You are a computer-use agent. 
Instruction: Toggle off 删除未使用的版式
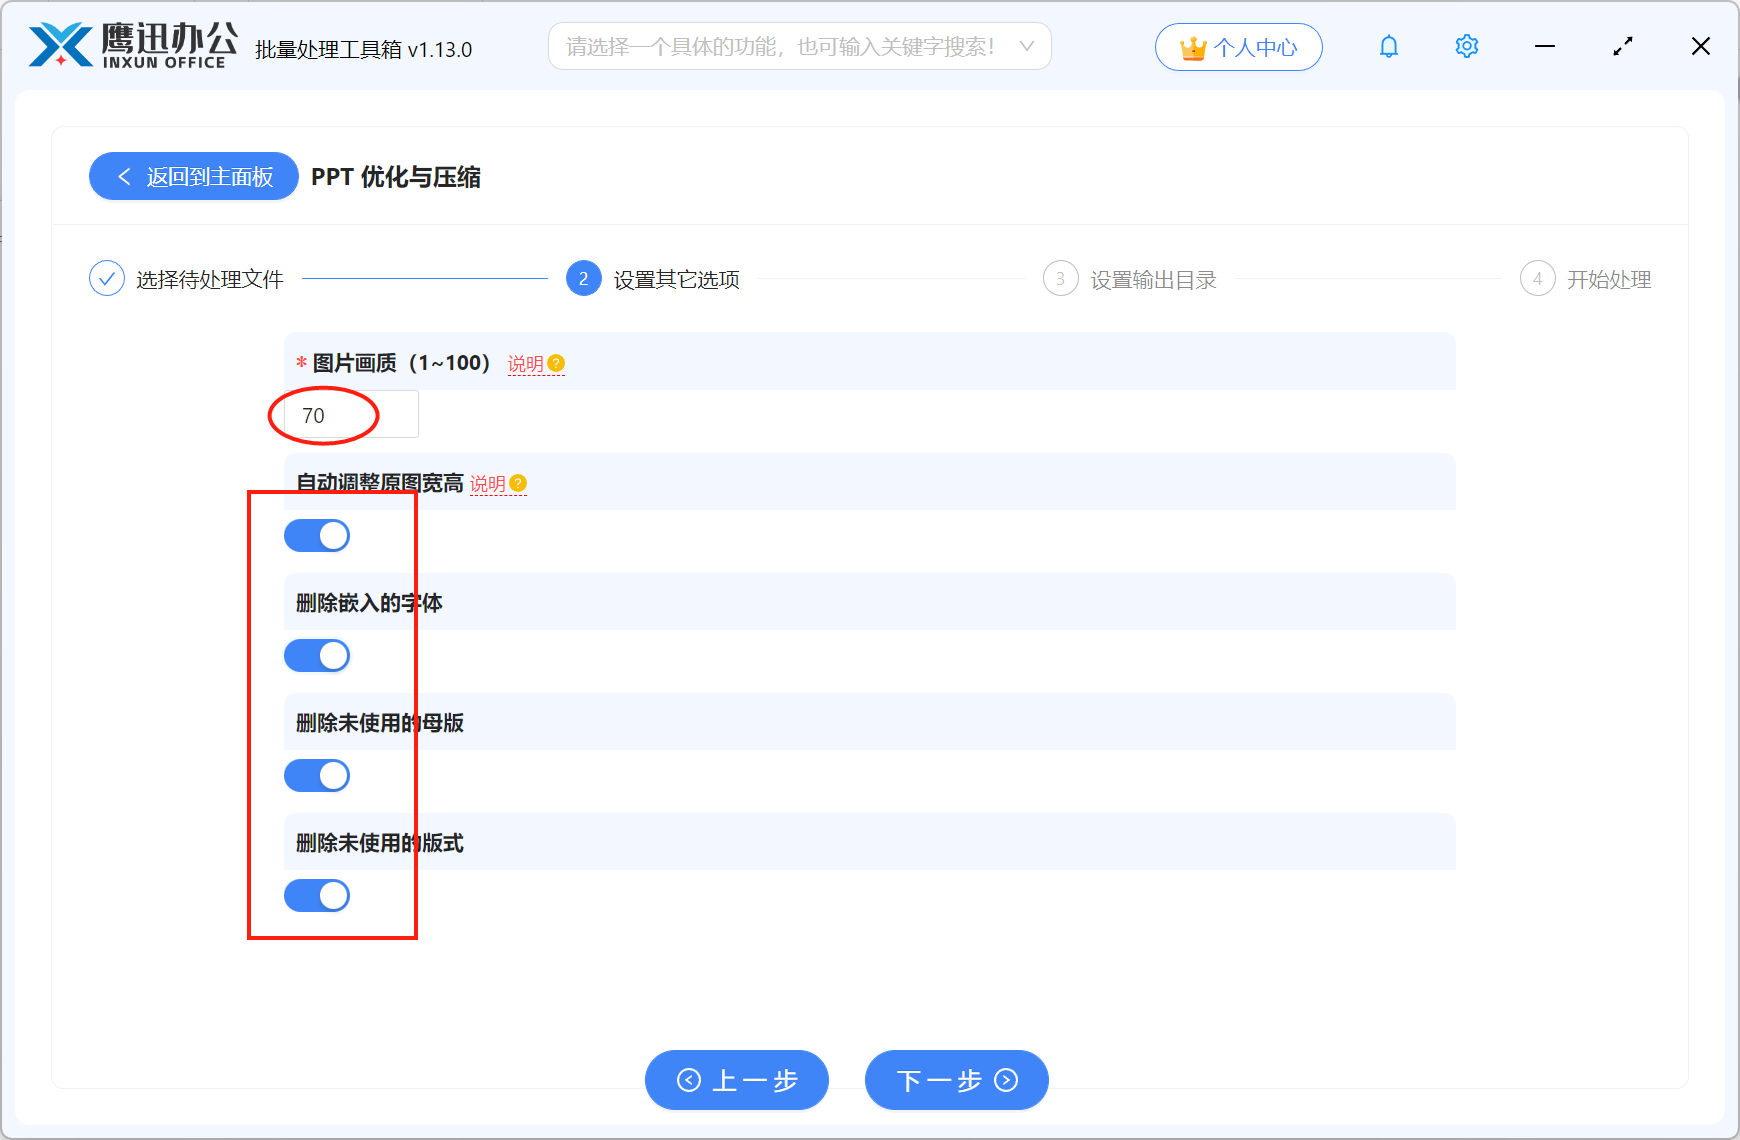[x=317, y=895]
